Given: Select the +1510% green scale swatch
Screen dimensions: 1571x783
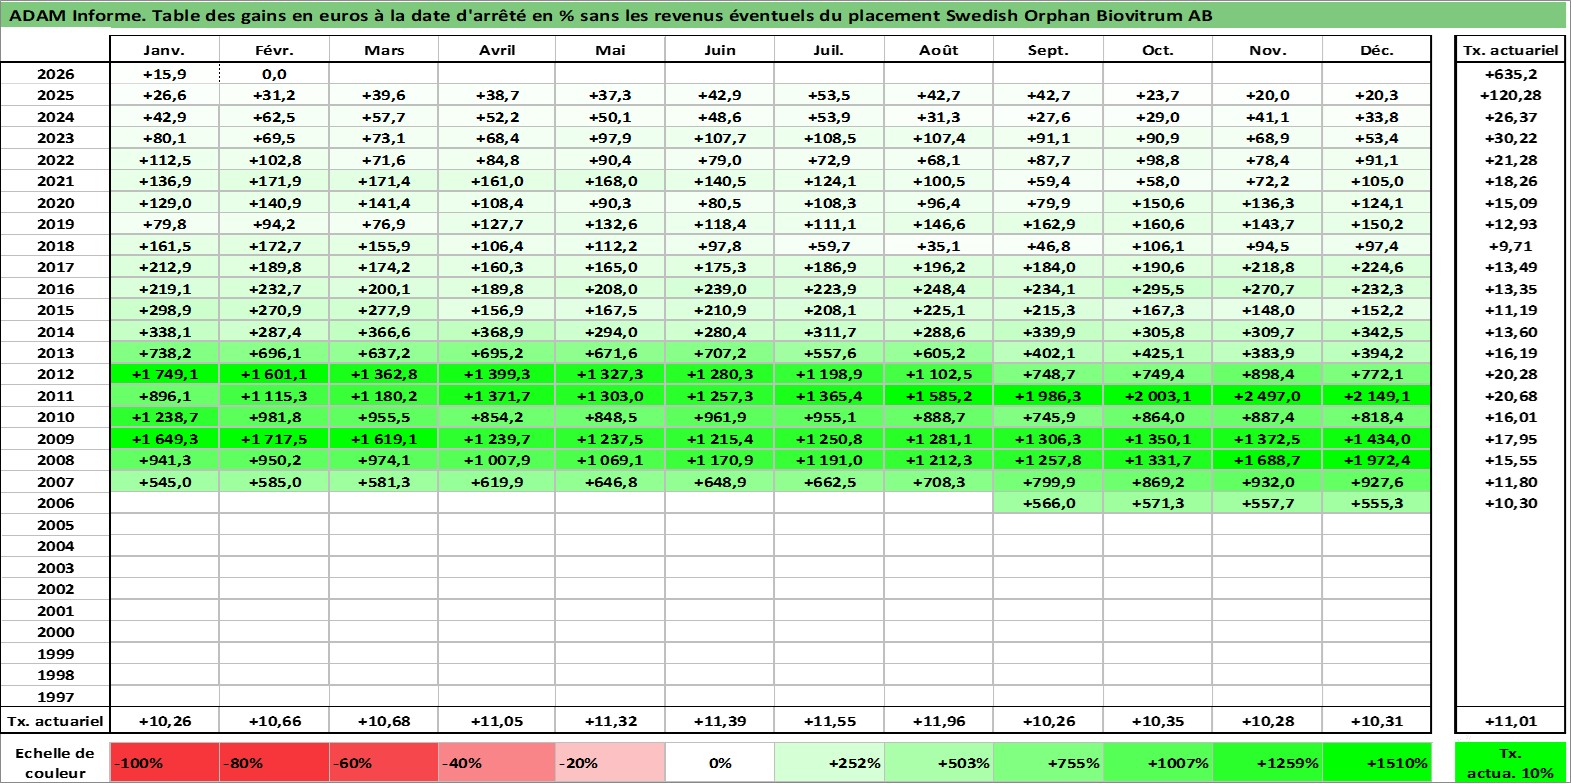Looking at the screenshot, I should pyautogui.click(x=1376, y=762).
